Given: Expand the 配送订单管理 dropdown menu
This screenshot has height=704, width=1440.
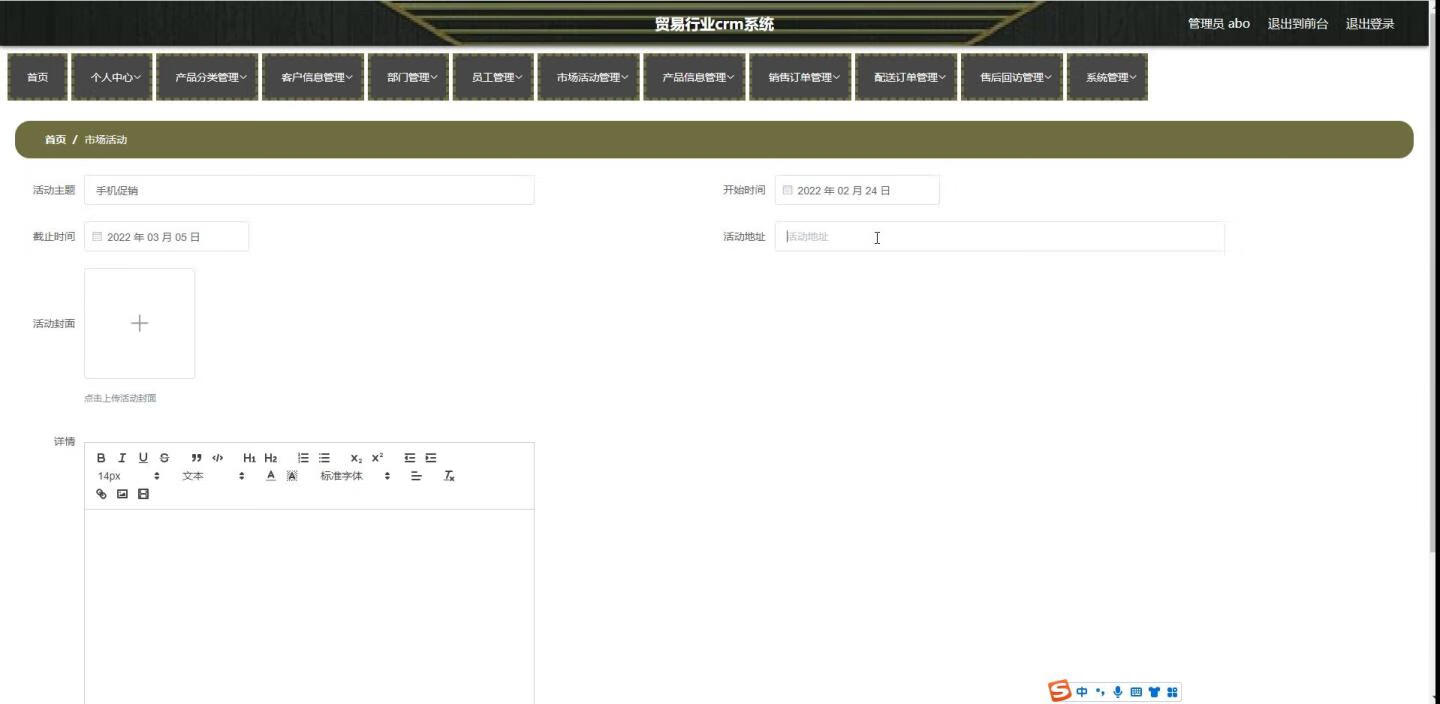Looking at the screenshot, I should click(906, 77).
